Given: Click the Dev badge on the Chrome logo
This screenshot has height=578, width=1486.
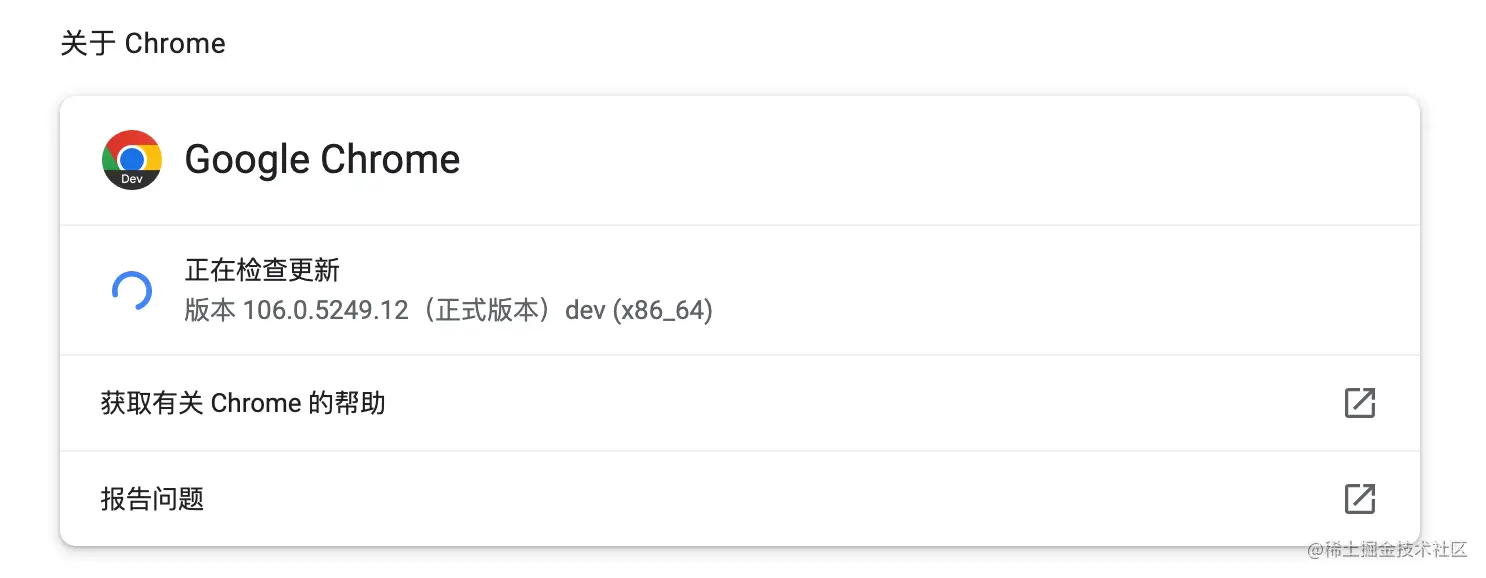Looking at the screenshot, I should (132, 179).
